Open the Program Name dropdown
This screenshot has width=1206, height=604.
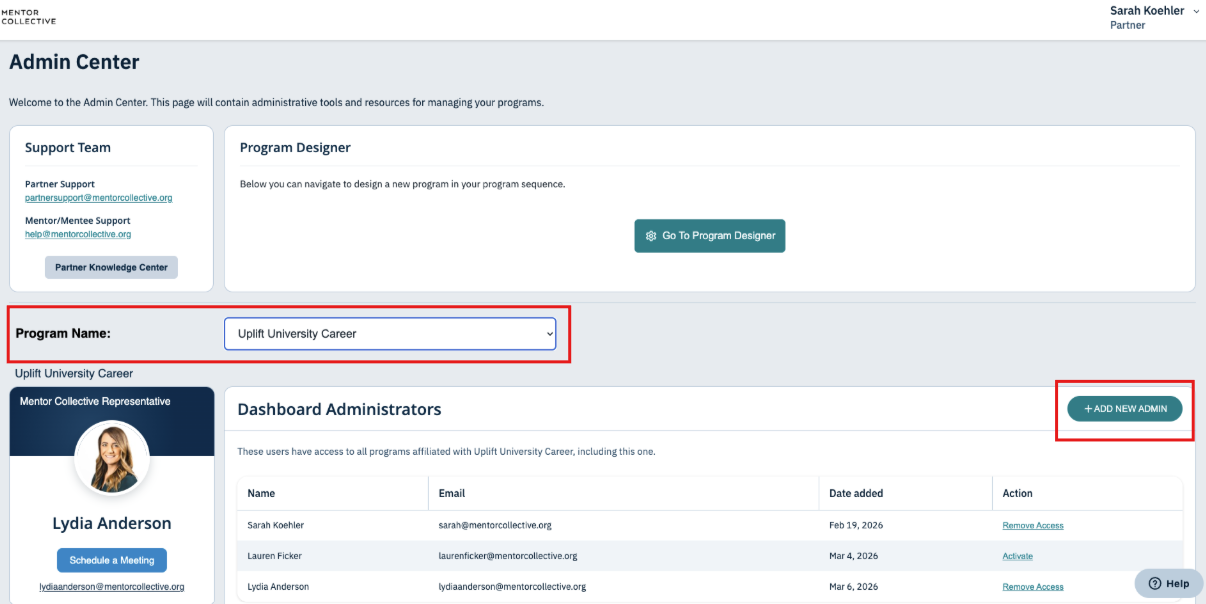click(x=390, y=334)
